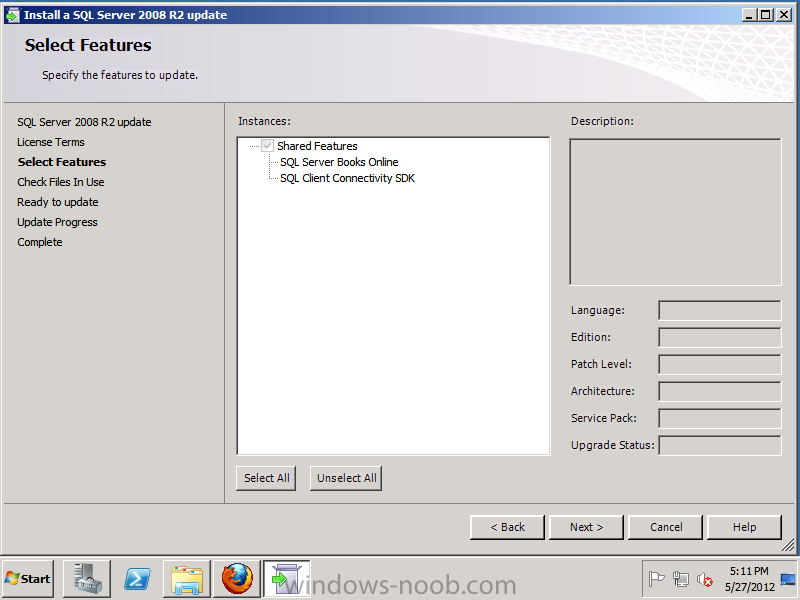800x600 pixels.
Task: Click the Upgrade Status field
Action: point(720,445)
